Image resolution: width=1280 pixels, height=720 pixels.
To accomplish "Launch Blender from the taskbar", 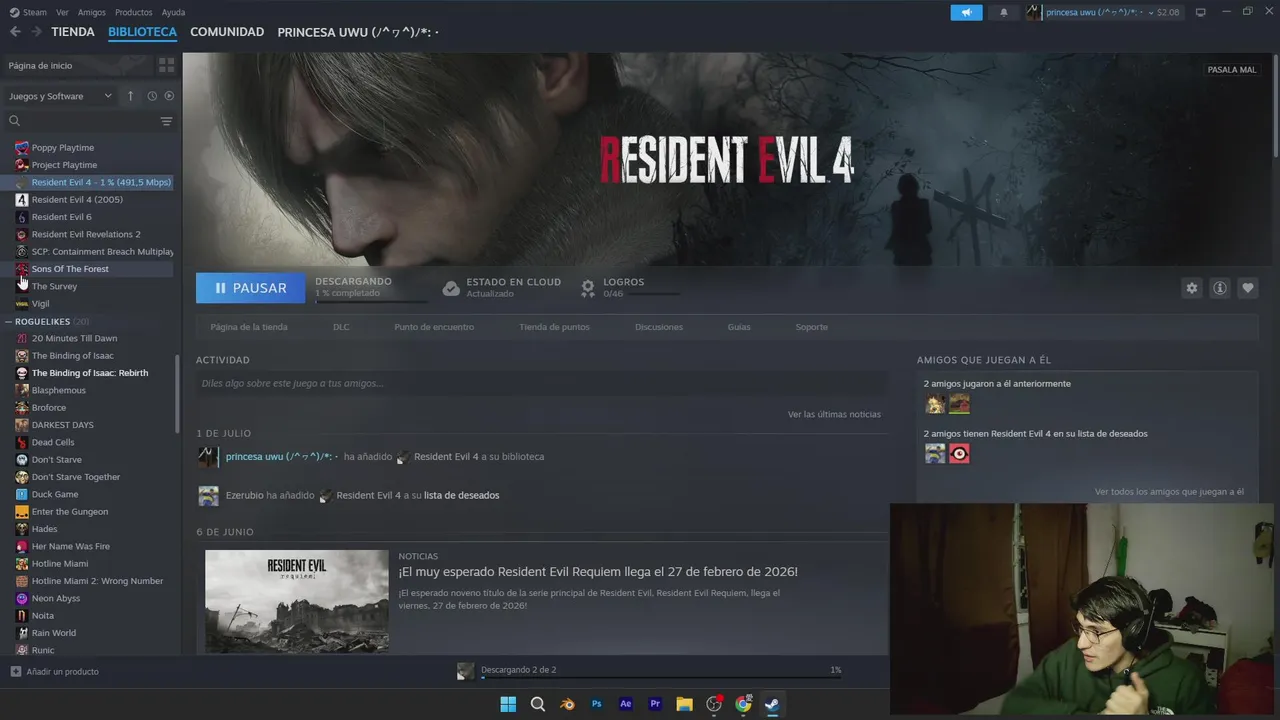I will coord(567,704).
